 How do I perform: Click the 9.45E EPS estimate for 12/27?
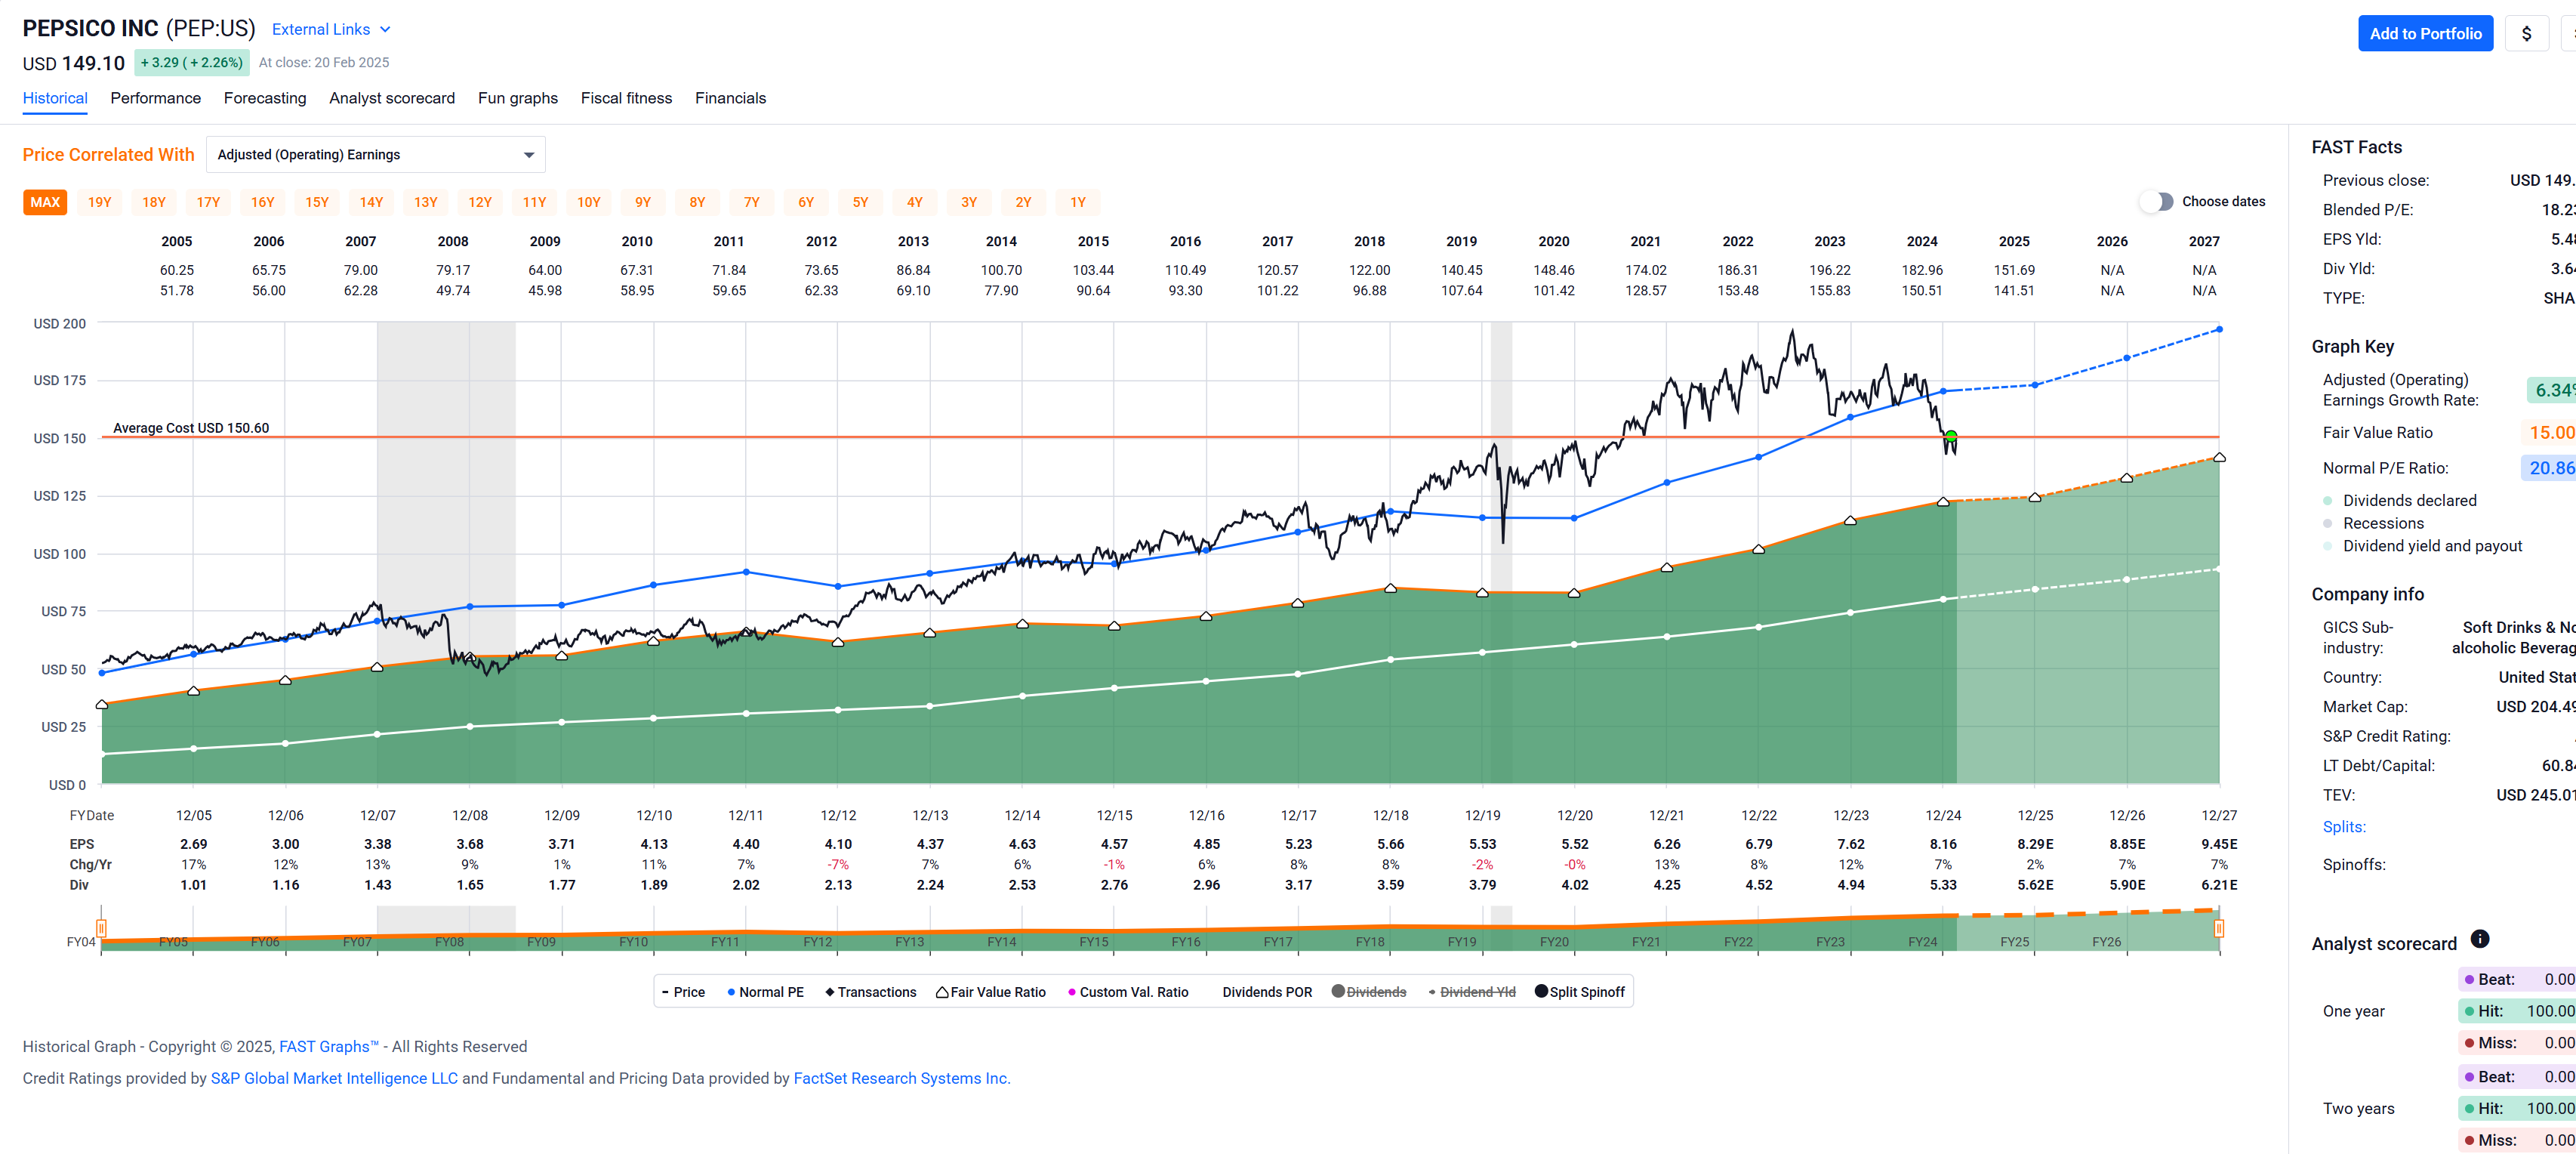(x=2219, y=844)
